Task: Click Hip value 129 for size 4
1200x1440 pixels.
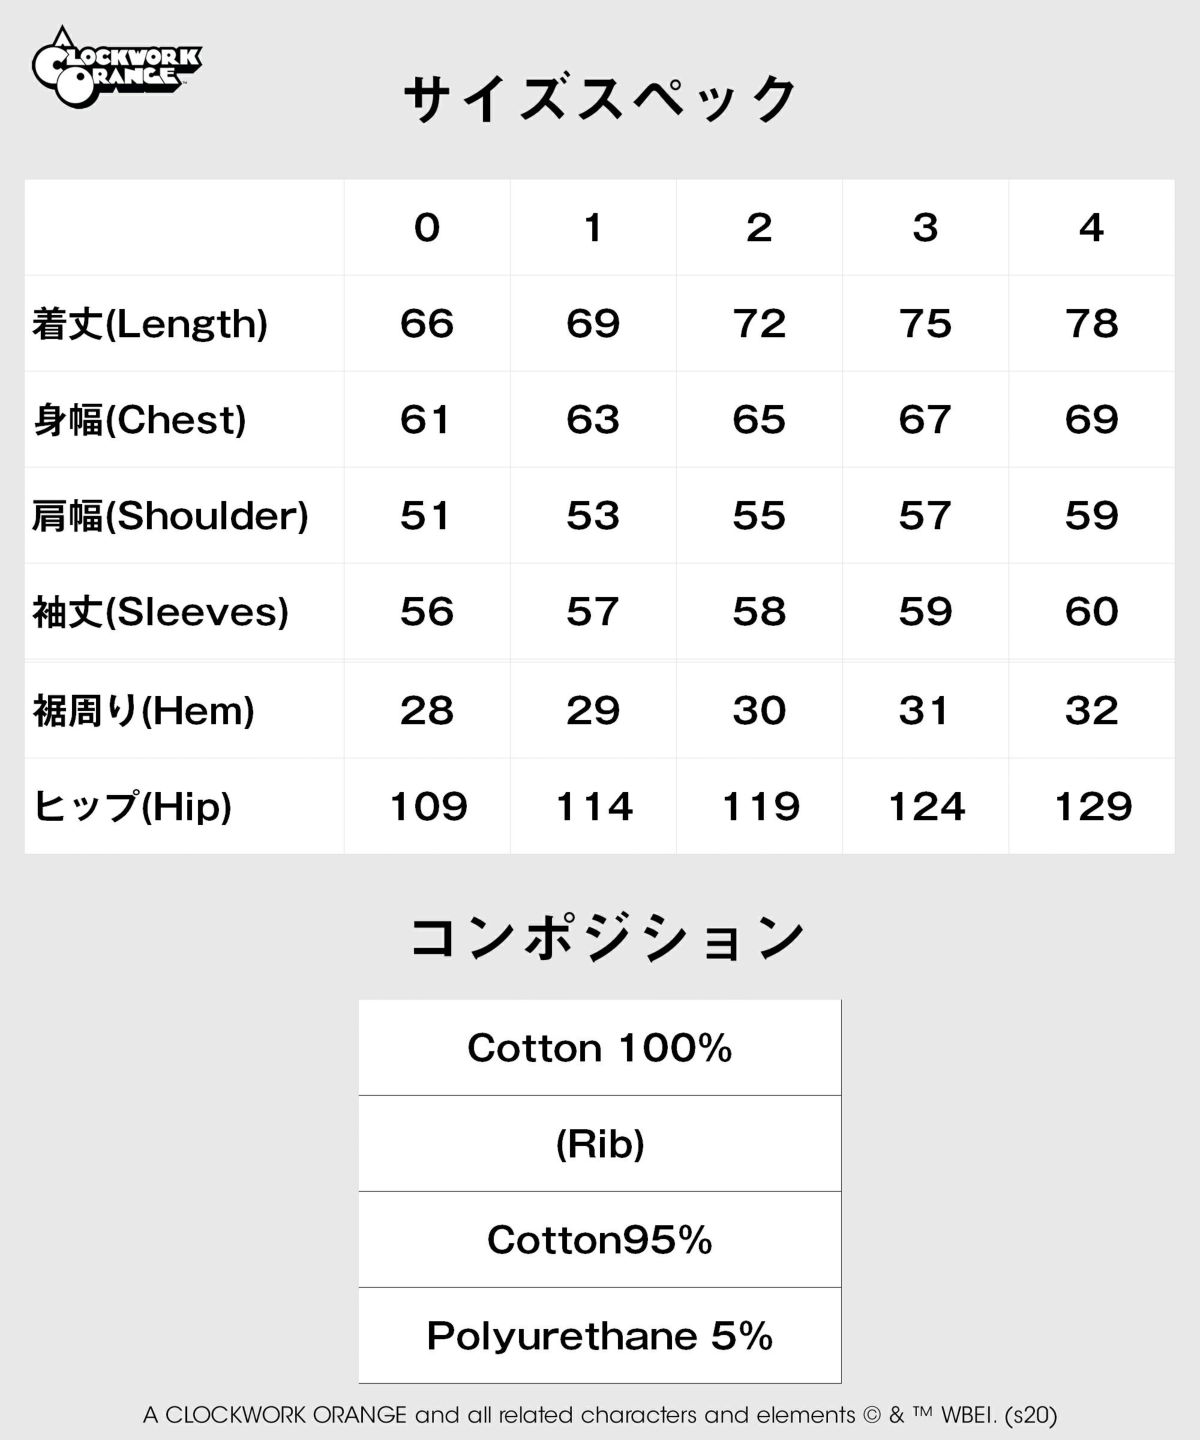Action: point(1093,807)
